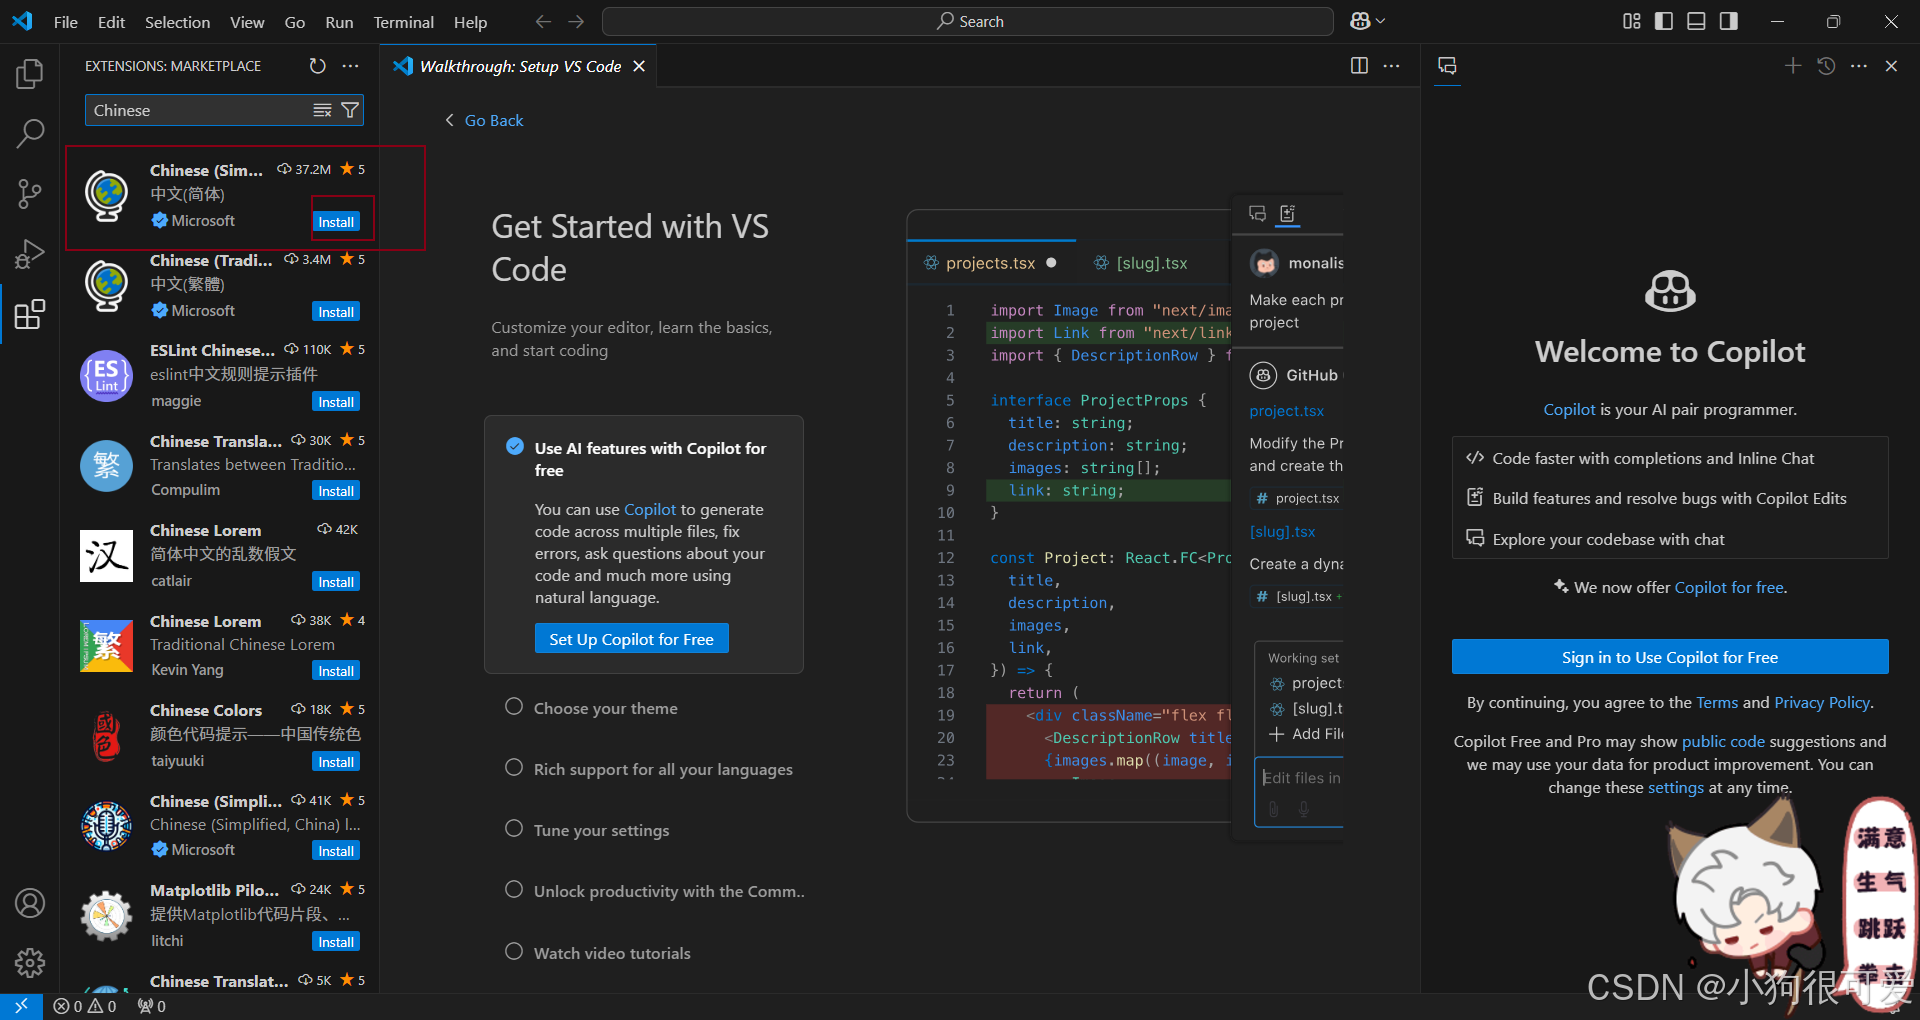Open the Help menu

click(x=470, y=22)
